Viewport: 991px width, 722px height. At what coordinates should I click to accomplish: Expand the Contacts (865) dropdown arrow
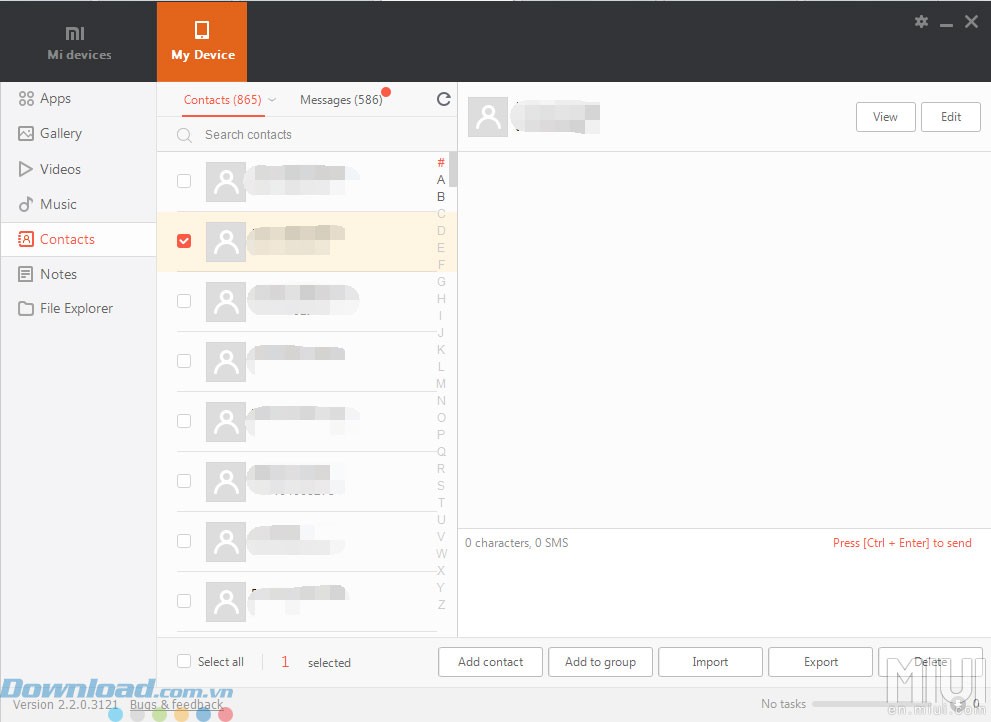(272, 100)
